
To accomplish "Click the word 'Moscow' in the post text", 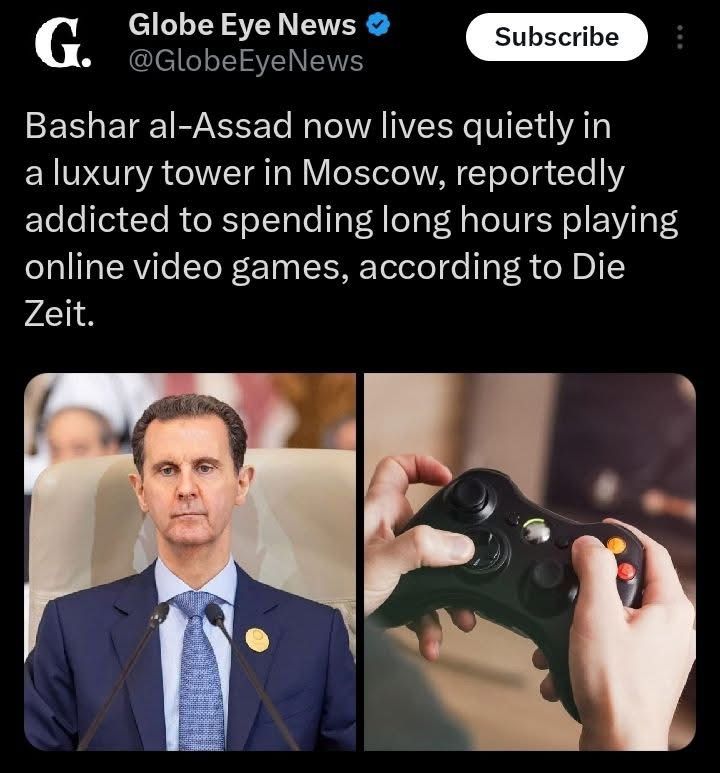I will coord(369,173).
